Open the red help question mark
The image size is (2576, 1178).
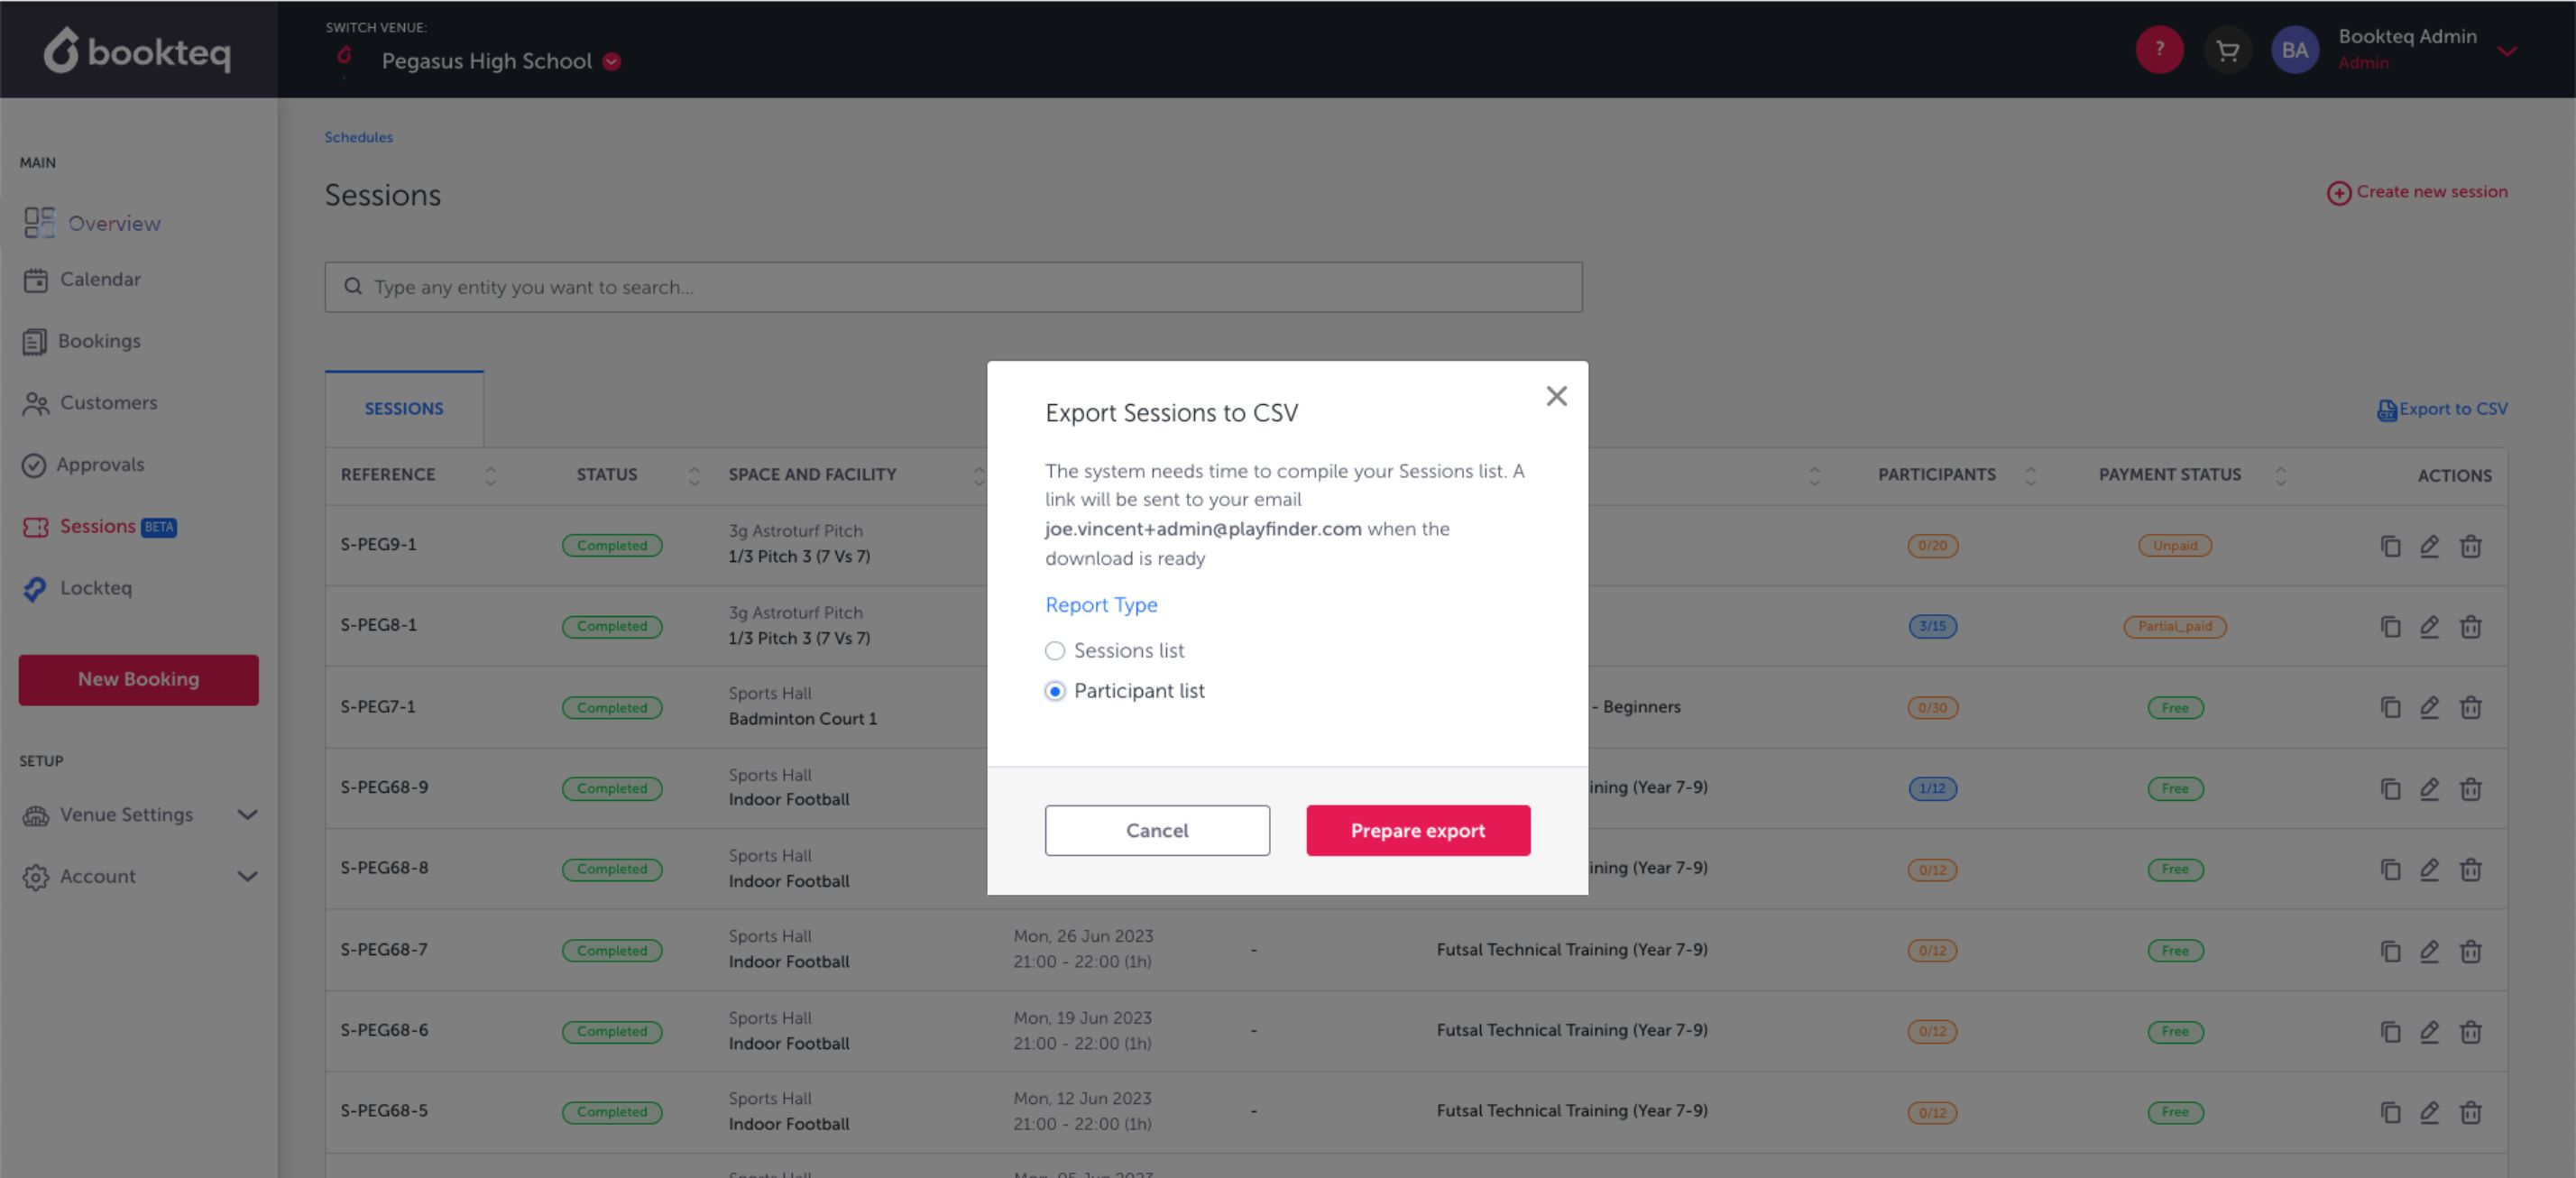[x=2159, y=50]
